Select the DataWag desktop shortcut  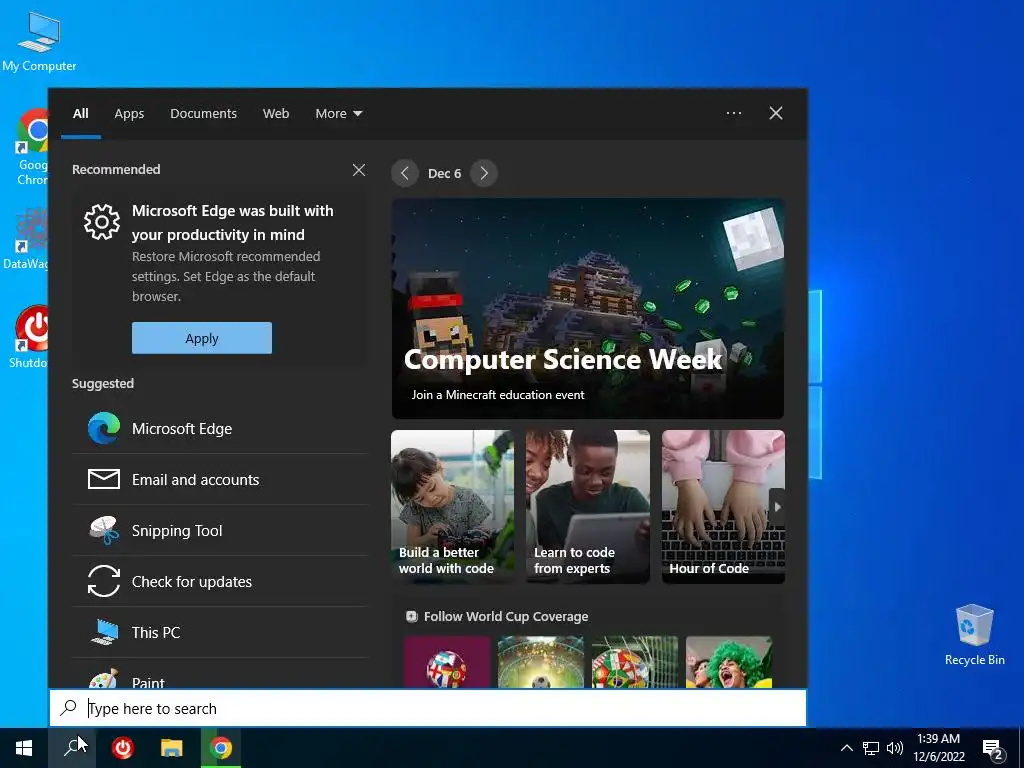tap(25, 239)
